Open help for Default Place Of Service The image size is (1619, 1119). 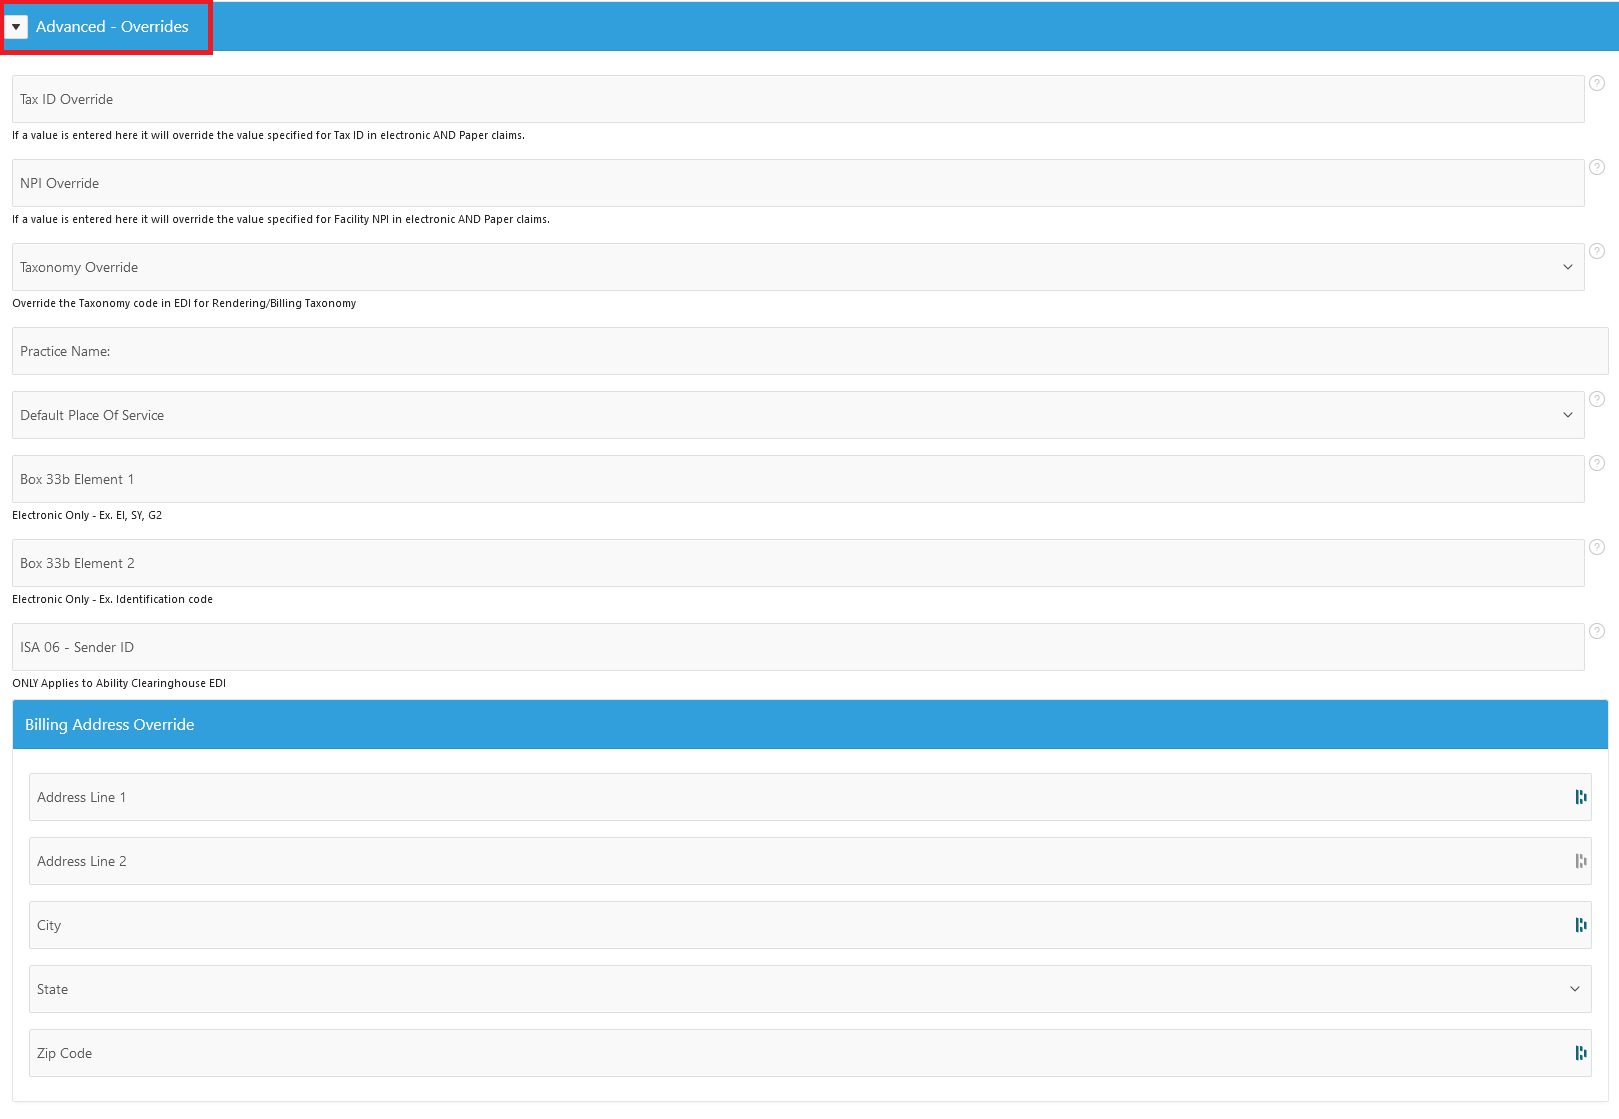coord(1597,399)
